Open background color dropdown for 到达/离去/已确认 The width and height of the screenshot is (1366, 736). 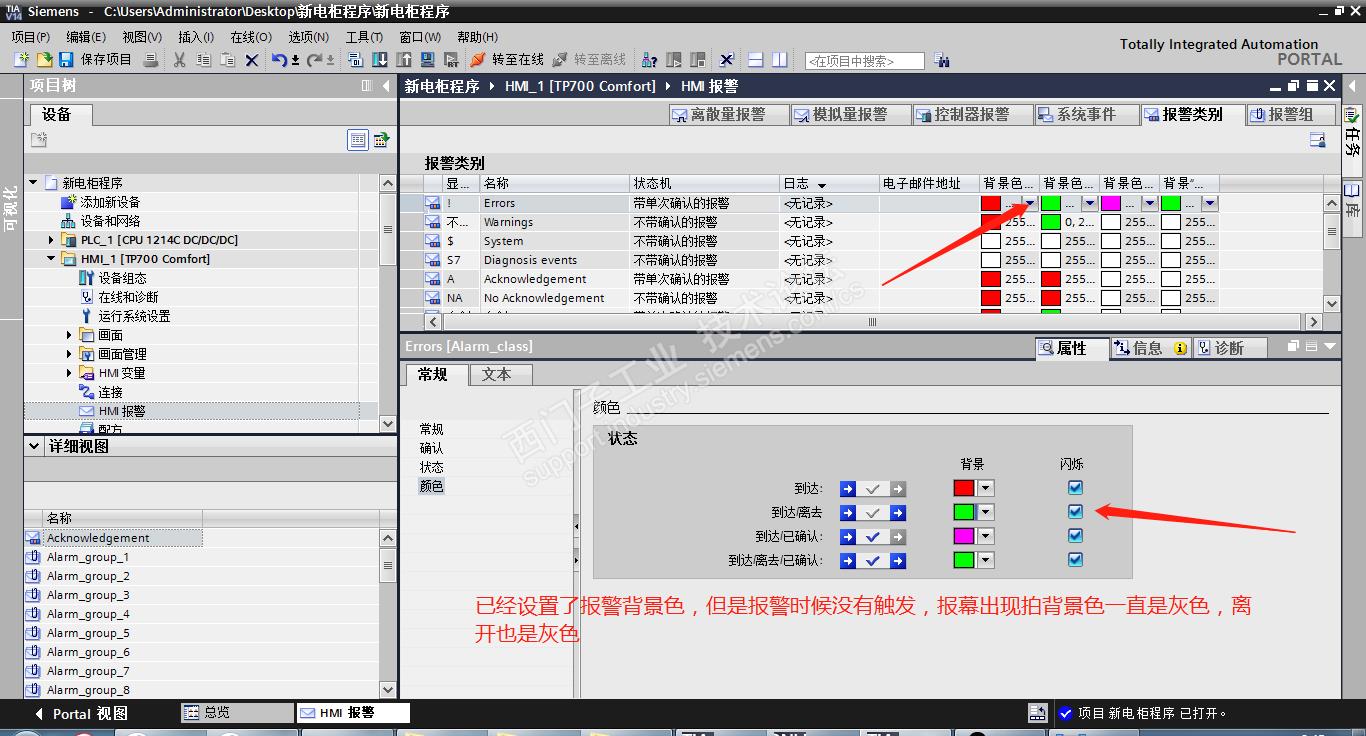click(985, 561)
